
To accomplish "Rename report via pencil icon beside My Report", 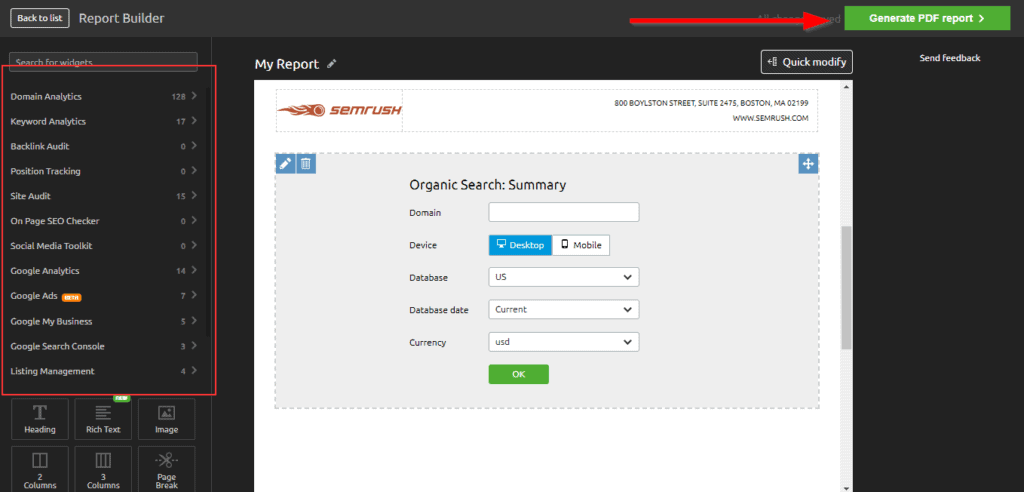I will pyautogui.click(x=332, y=64).
